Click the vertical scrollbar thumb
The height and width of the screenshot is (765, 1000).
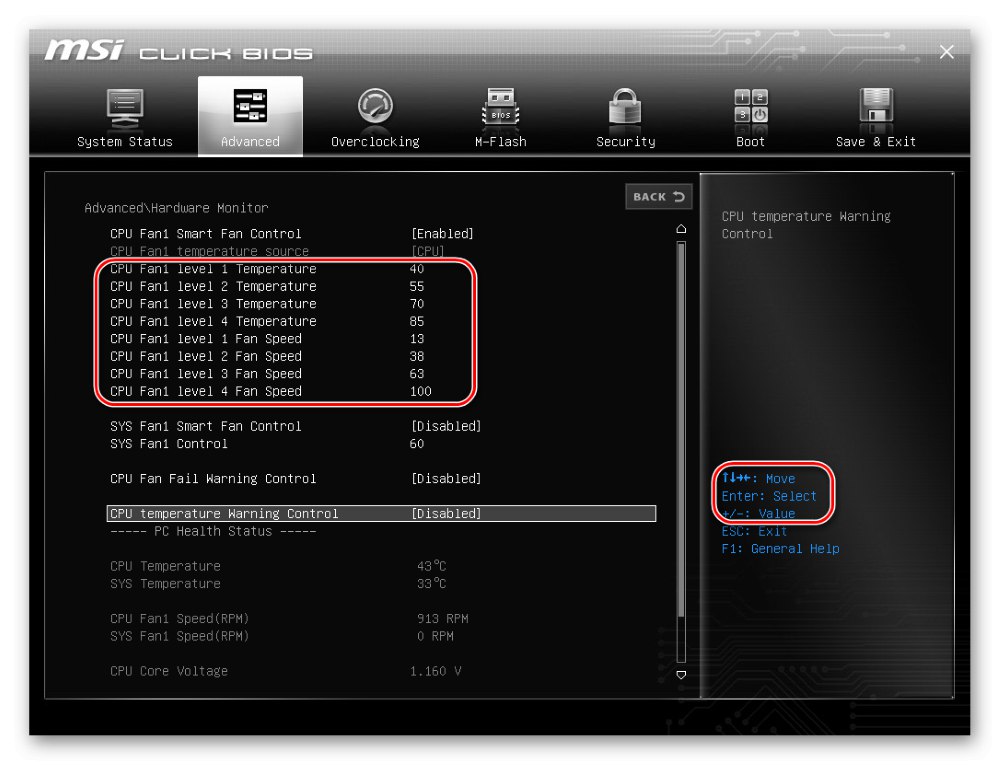point(681,429)
